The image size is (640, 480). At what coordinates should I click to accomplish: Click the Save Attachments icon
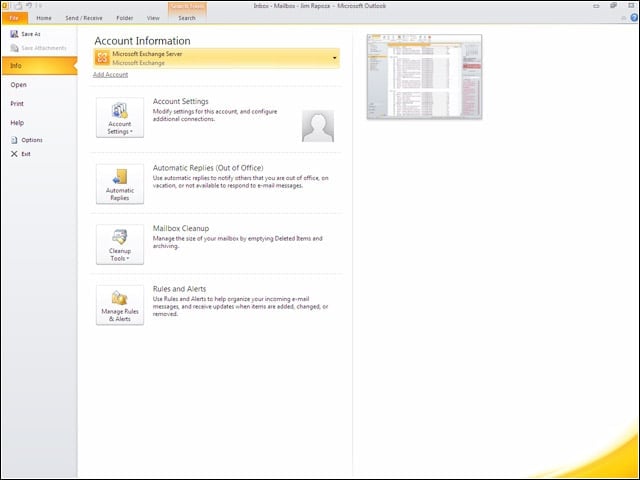pyautogui.click(x=14, y=48)
